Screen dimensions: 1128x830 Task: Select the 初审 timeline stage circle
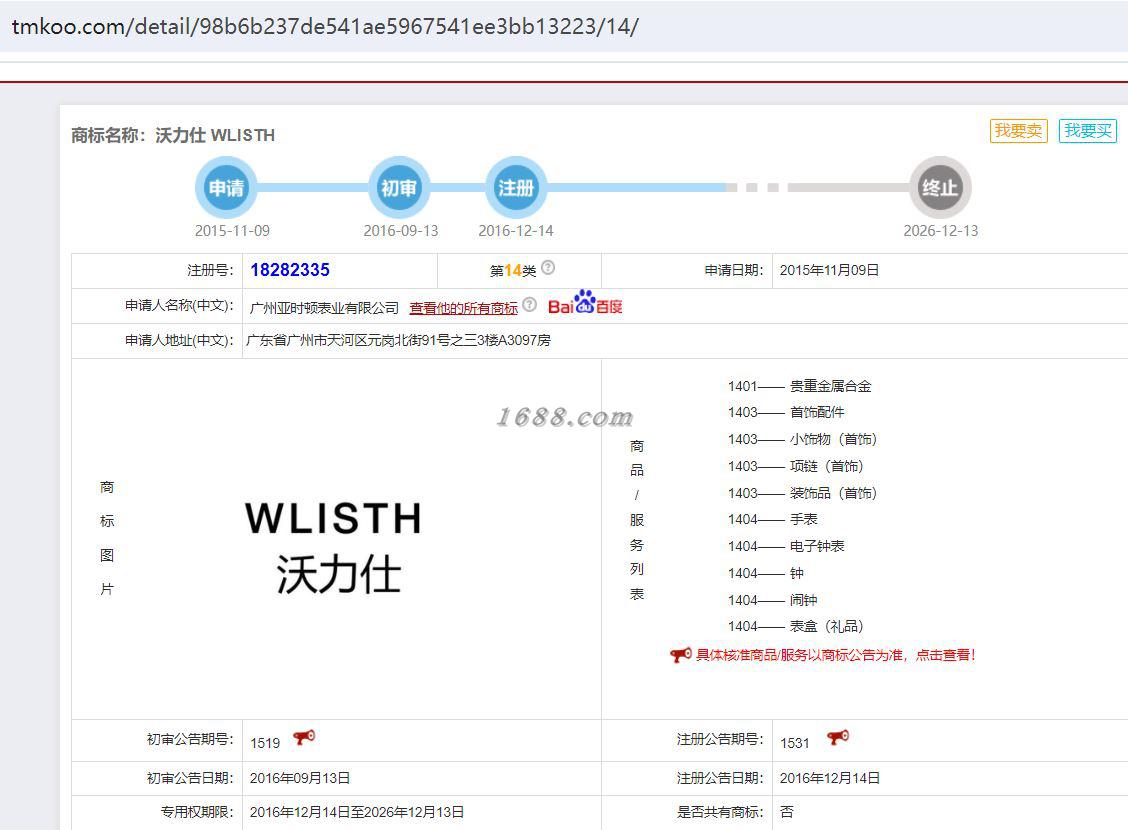pos(399,188)
